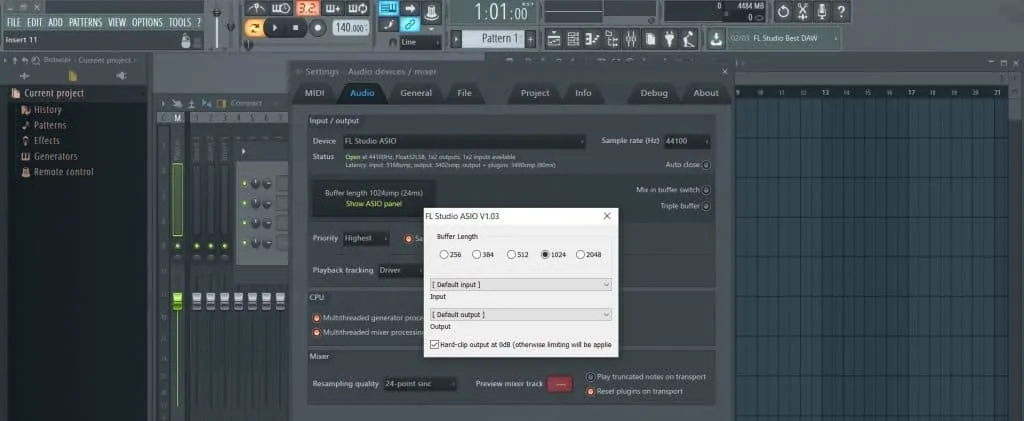Click the add pattern plus button
Screen dimensions: 1024x421
coord(530,39)
